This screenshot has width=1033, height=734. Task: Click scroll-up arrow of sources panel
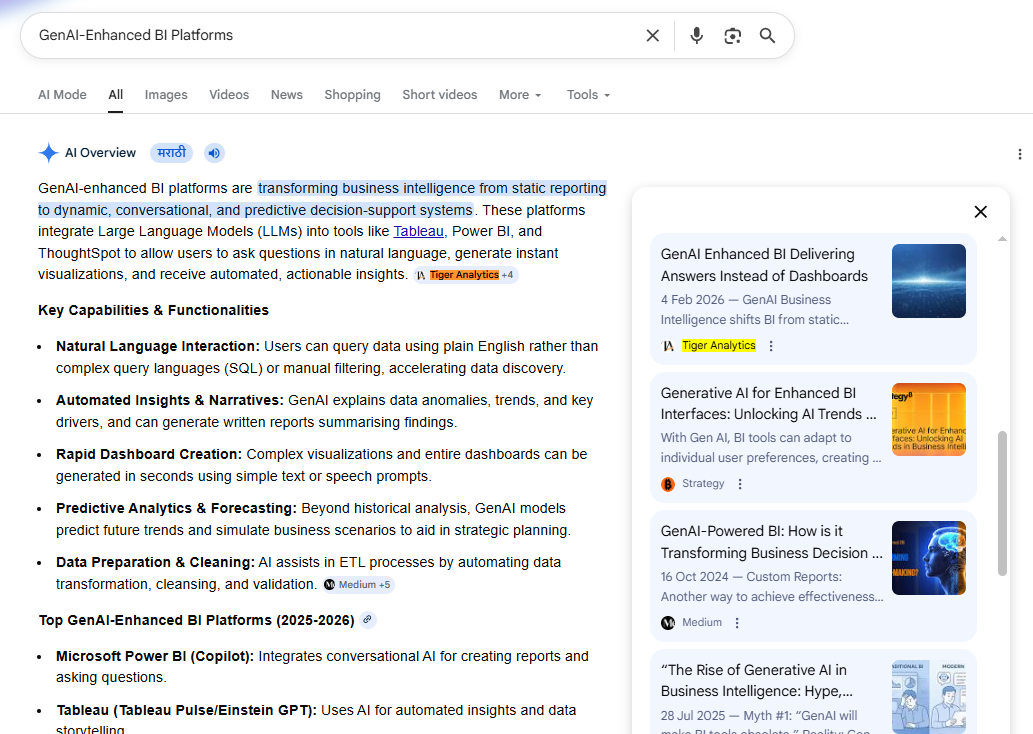click(x=1002, y=239)
